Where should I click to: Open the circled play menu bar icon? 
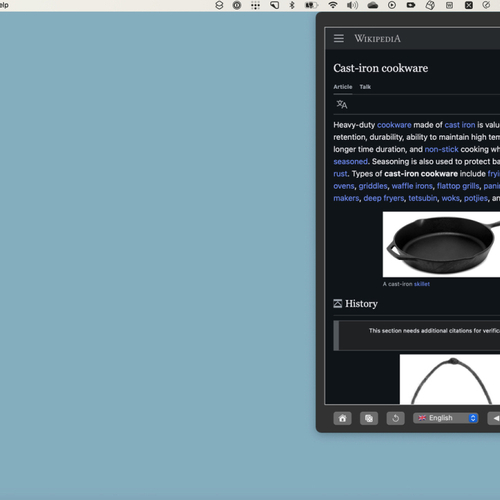point(392,5)
